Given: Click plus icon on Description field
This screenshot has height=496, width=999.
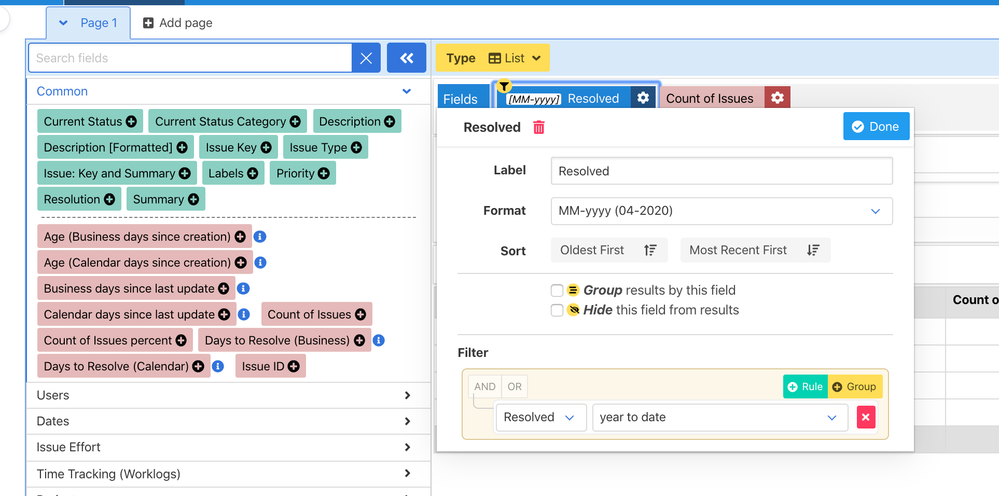Looking at the screenshot, I should pyautogui.click(x=390, y=122).
